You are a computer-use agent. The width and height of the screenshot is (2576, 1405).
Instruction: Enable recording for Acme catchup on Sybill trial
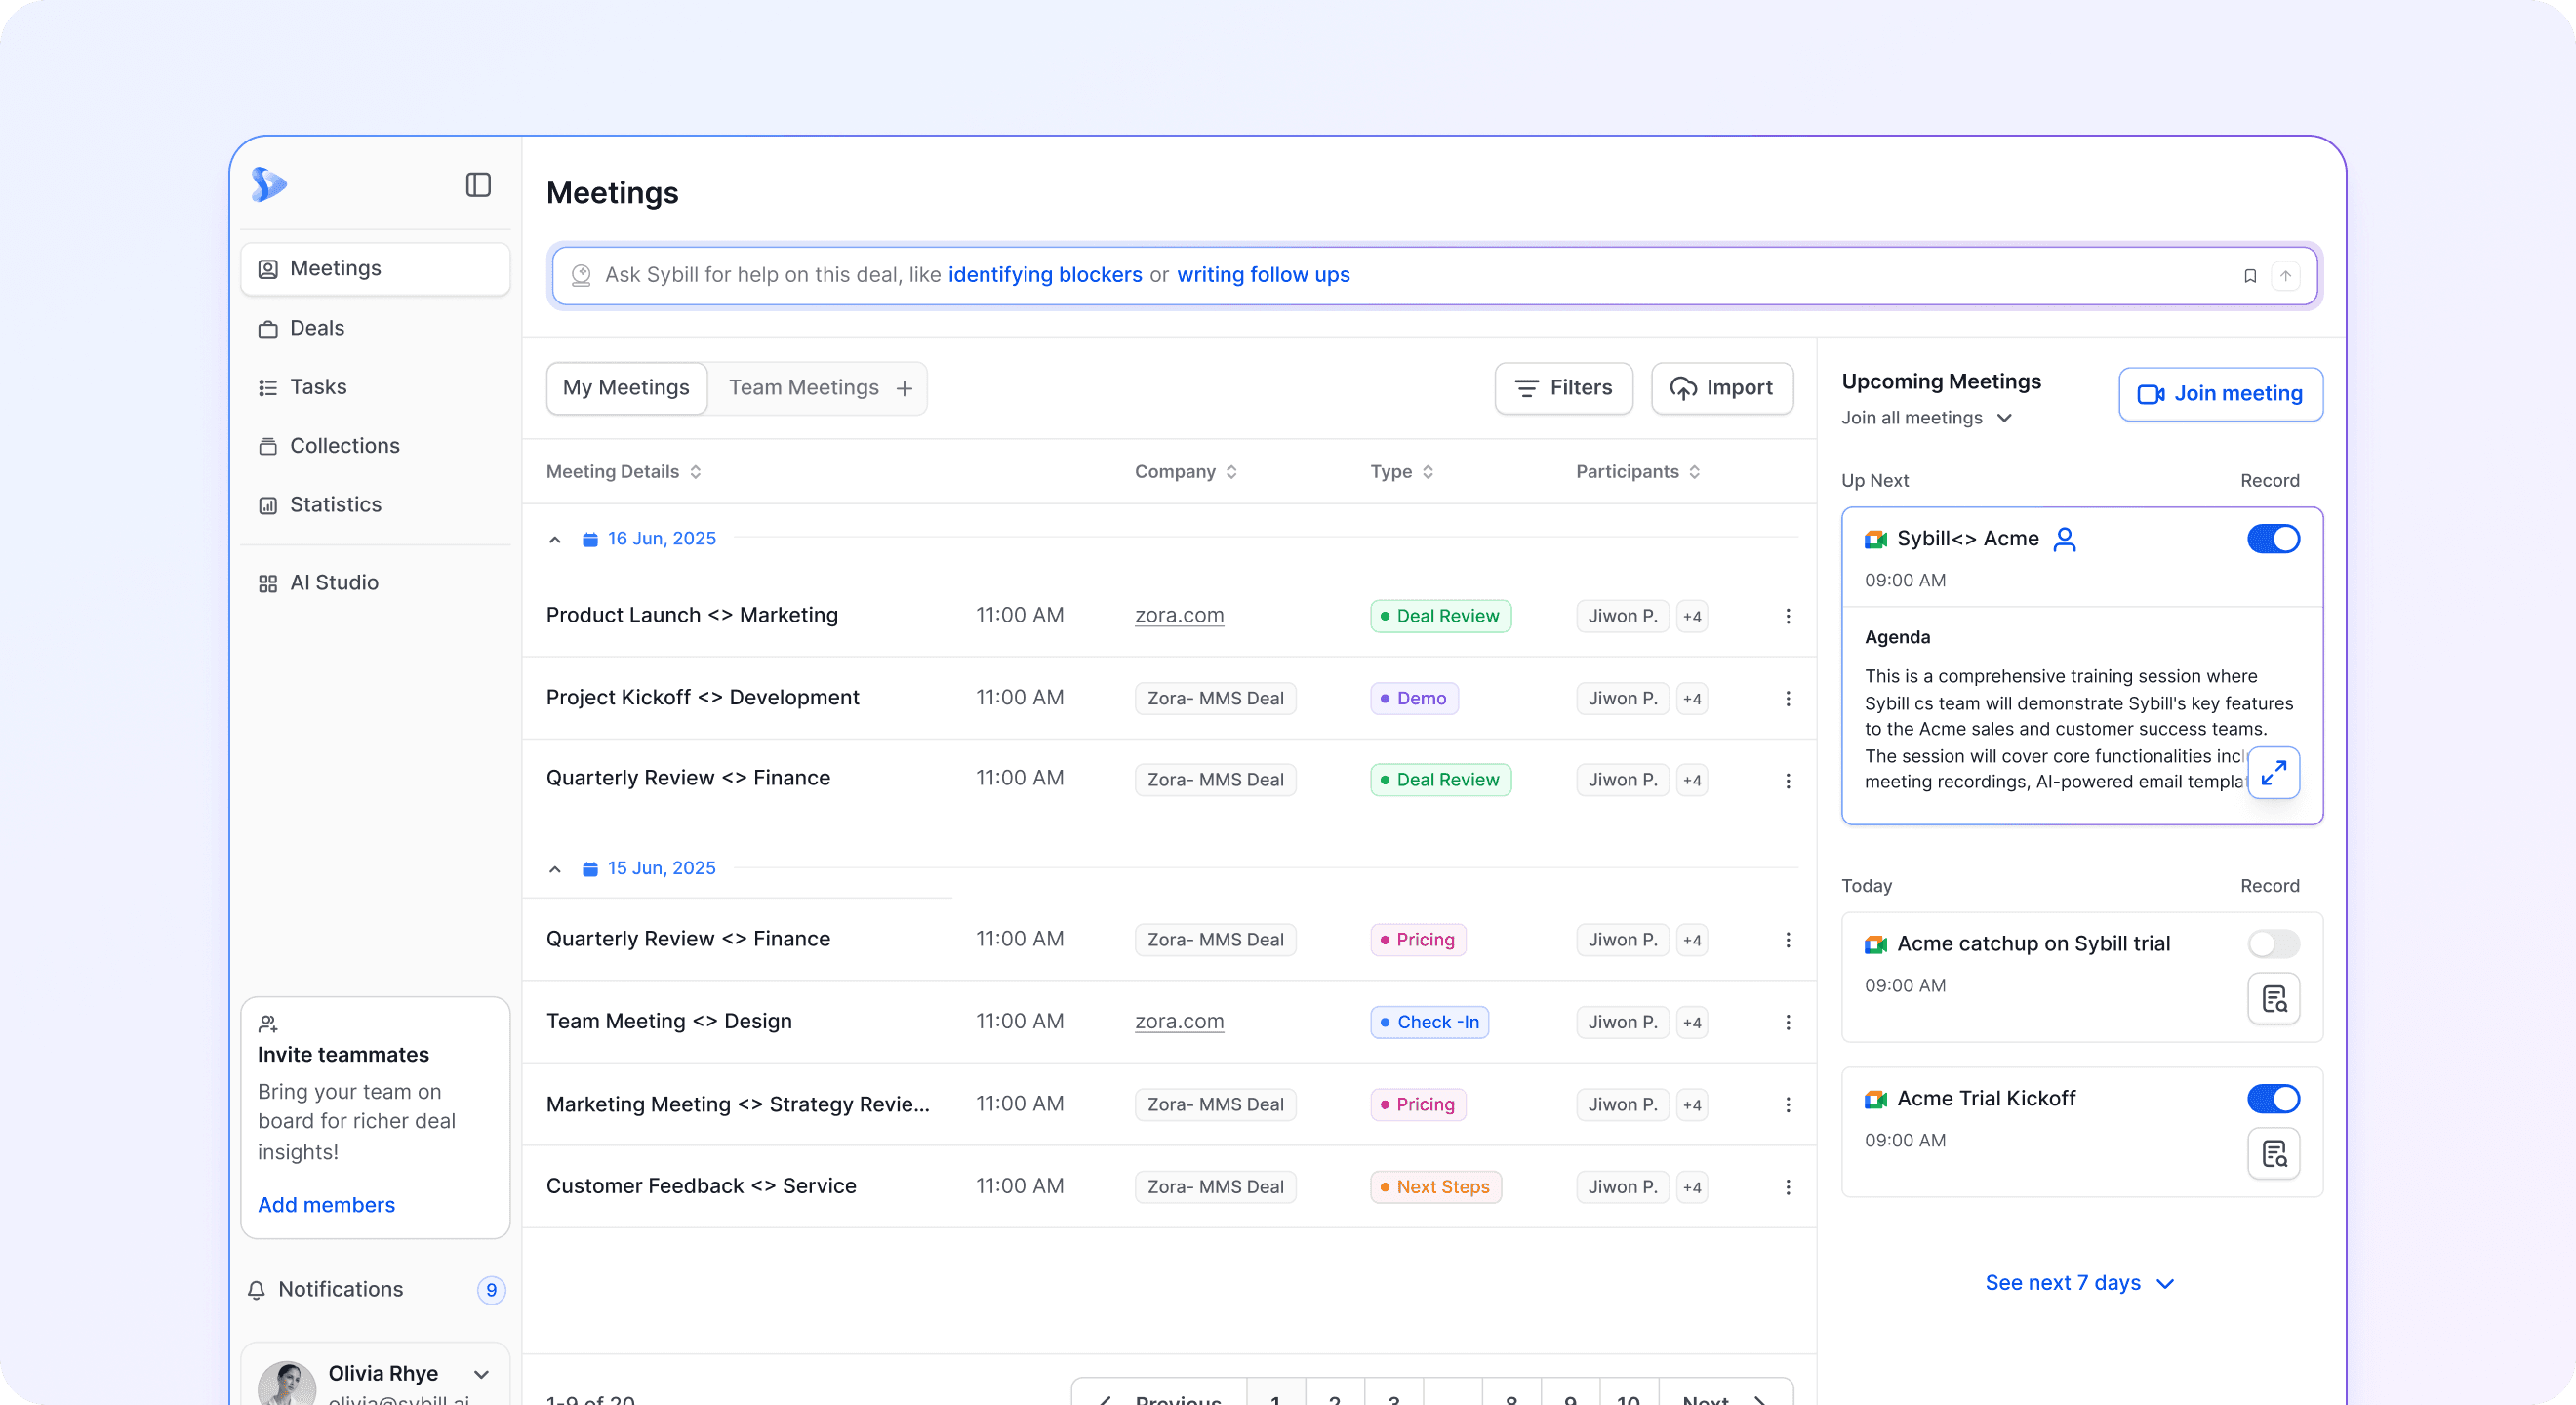(2273, 943)
